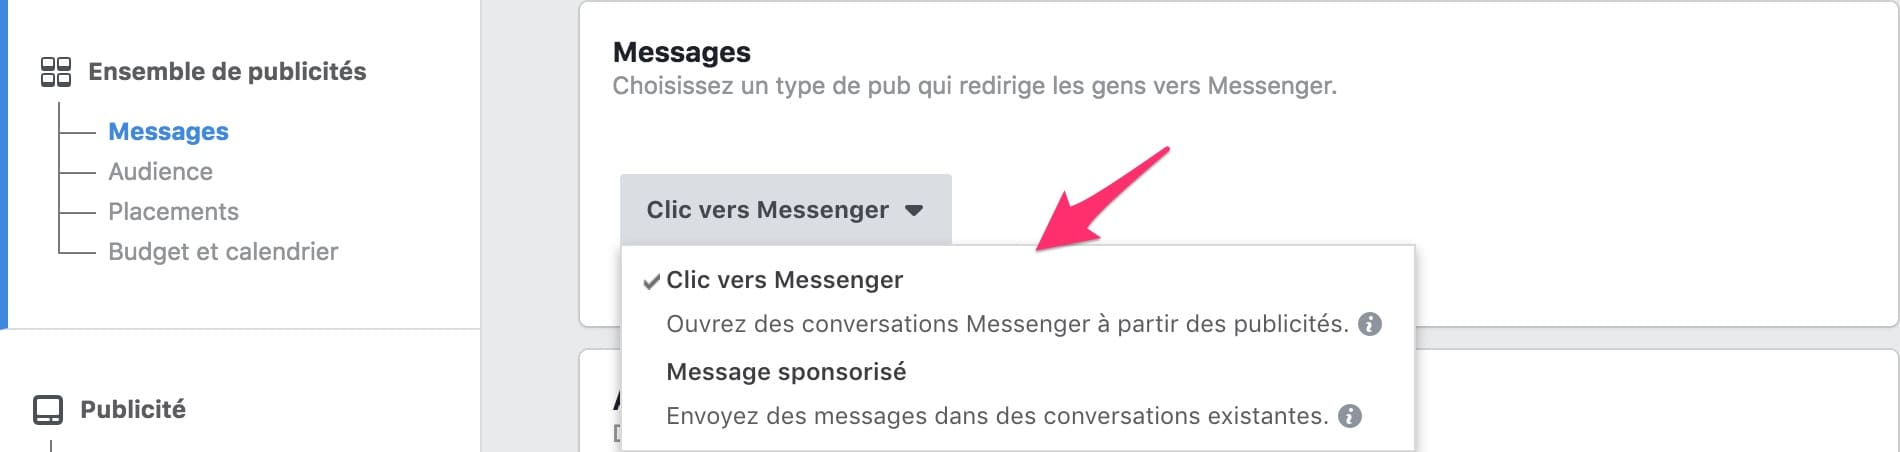Screen dimensions: 1900x452
Task: Choose Message sponsorisé from the list
Action: [x=786, y=372]
